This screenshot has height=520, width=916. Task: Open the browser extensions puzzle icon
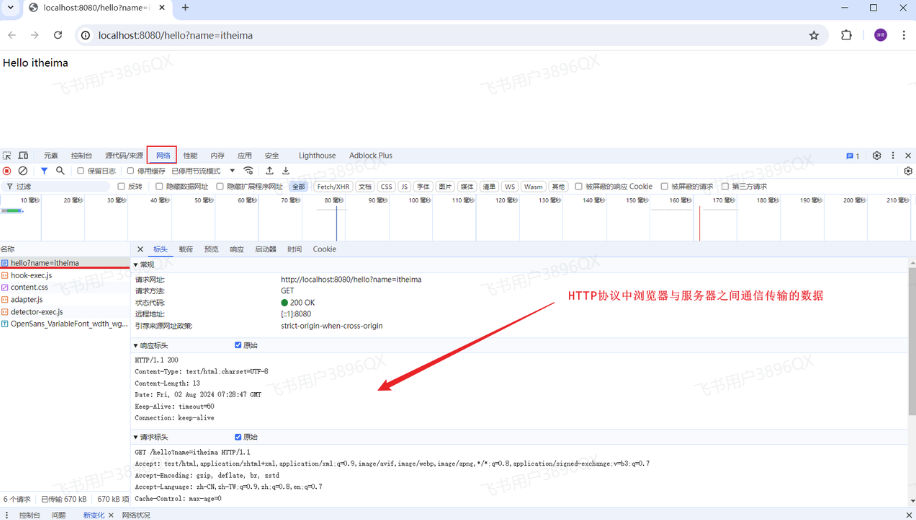846,35
